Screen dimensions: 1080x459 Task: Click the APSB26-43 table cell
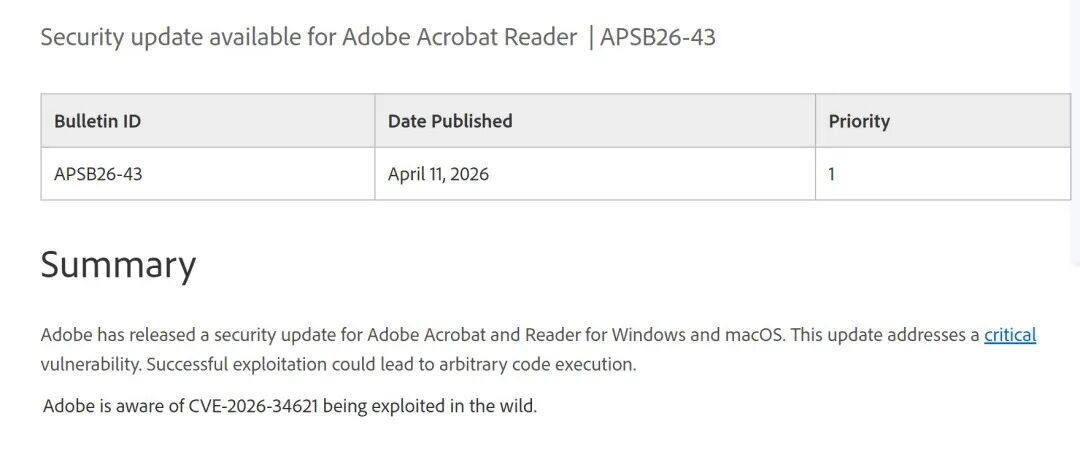click(x=208, y=174)
